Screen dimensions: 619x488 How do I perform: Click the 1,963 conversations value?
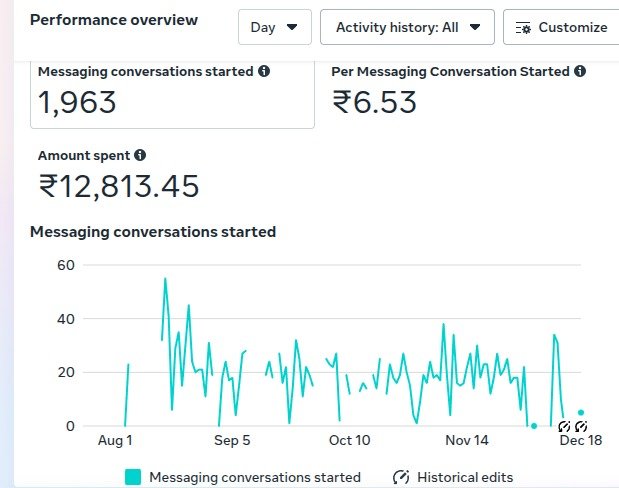tap(77, 102)
